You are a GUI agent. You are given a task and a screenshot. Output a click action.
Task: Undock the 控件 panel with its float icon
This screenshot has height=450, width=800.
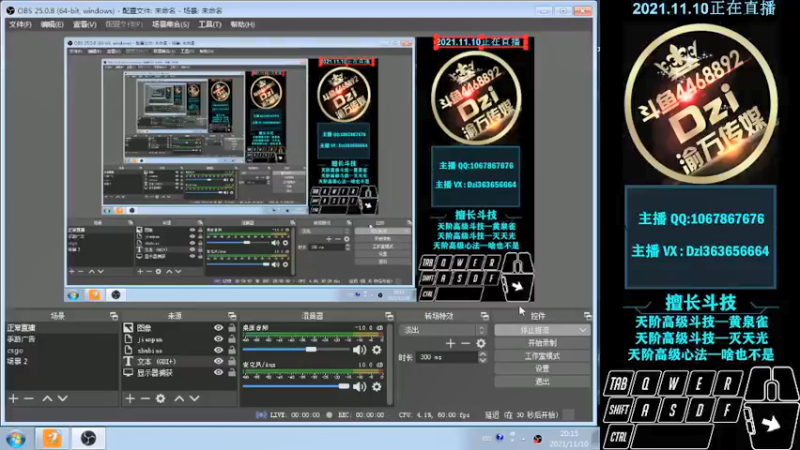click(588, 316)
